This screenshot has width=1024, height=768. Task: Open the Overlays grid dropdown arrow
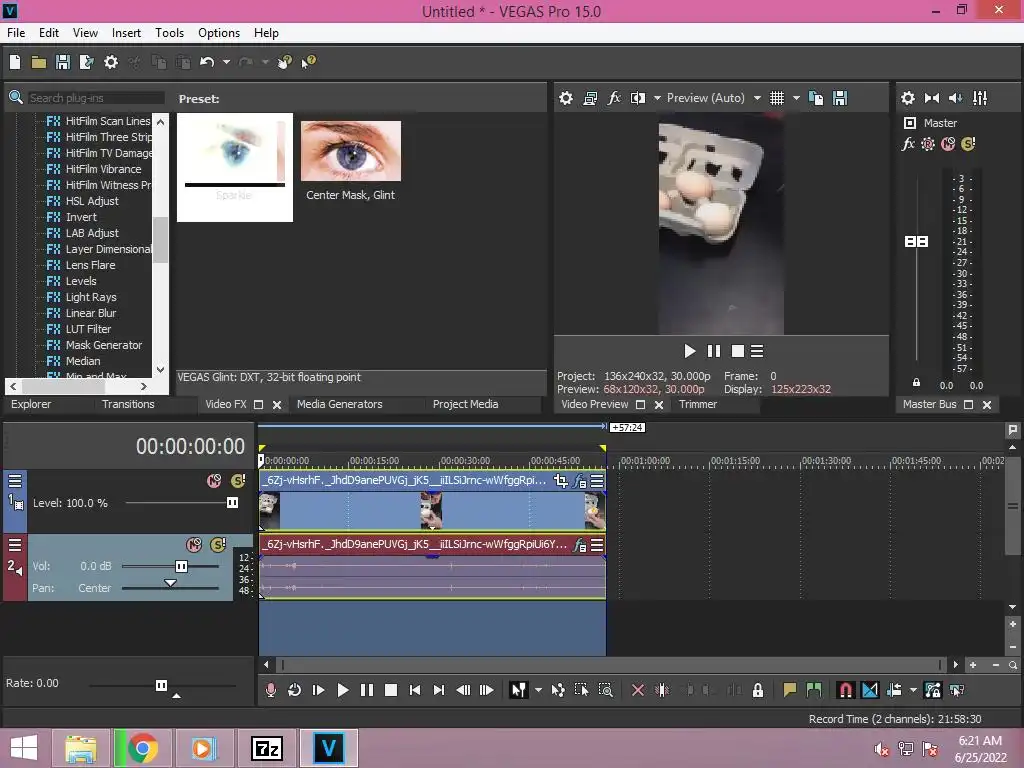(796, 98)
